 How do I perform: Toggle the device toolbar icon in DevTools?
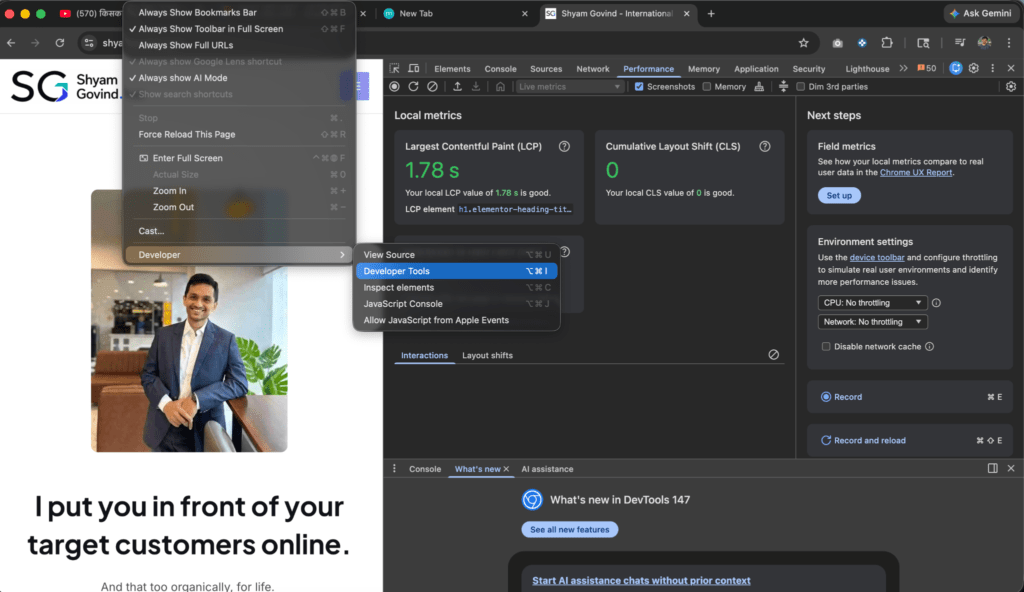pyautogui.click(x=413, y=69)
